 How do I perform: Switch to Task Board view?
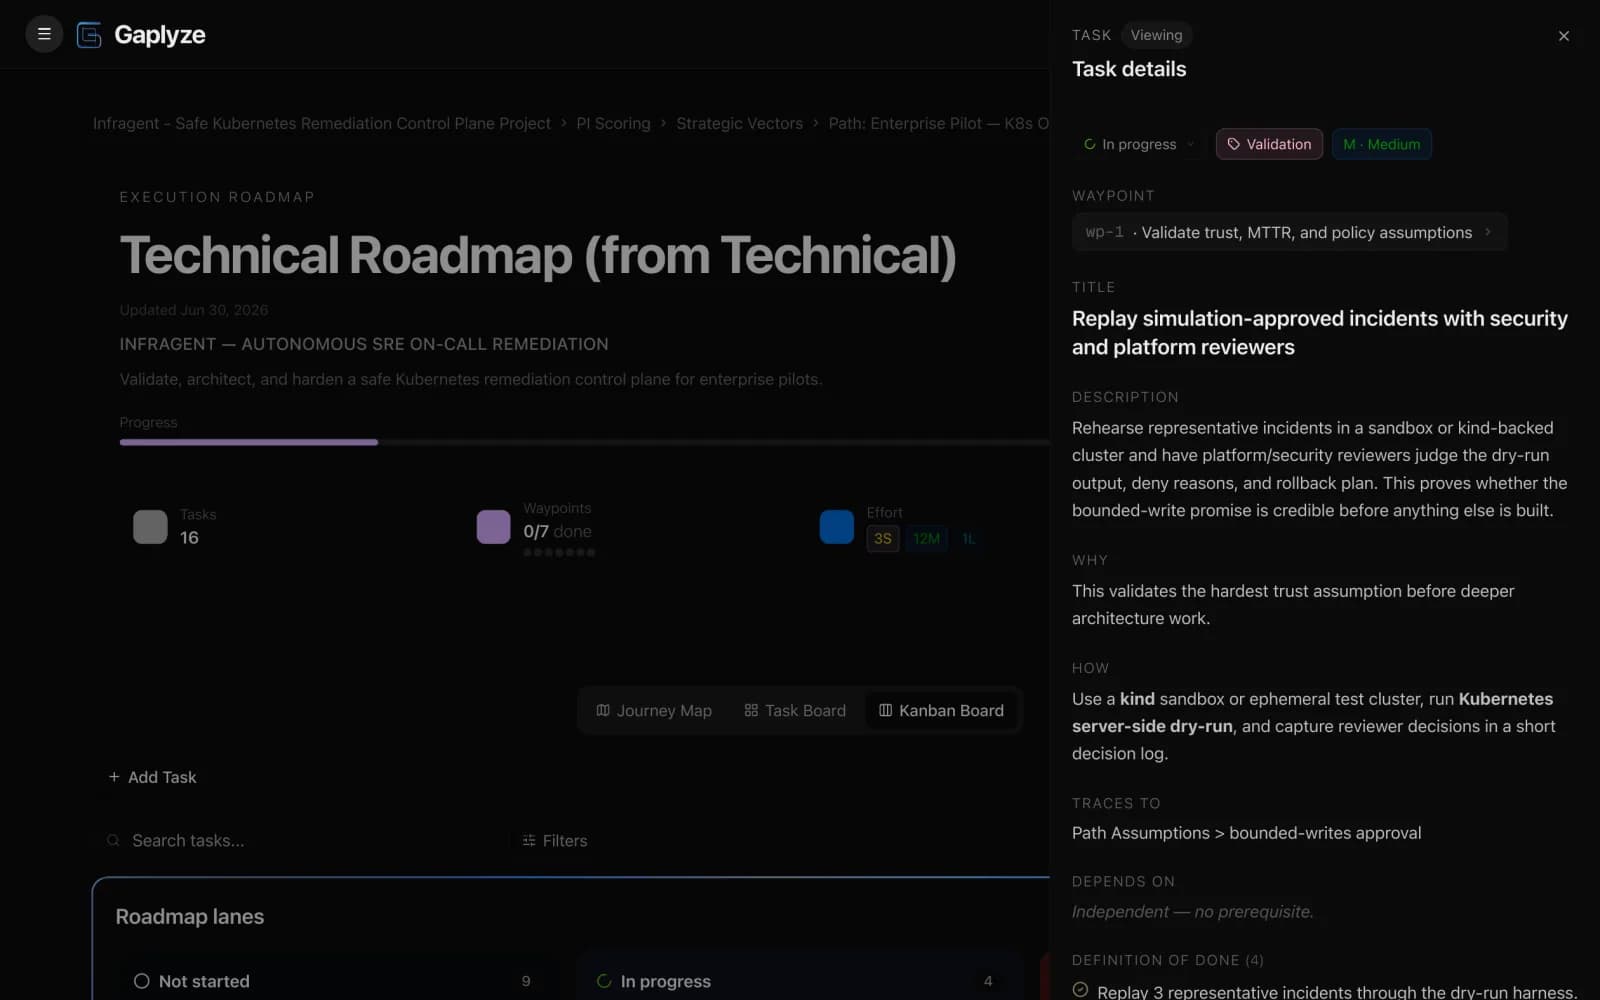pyautogui.click(x=795, y=711)
